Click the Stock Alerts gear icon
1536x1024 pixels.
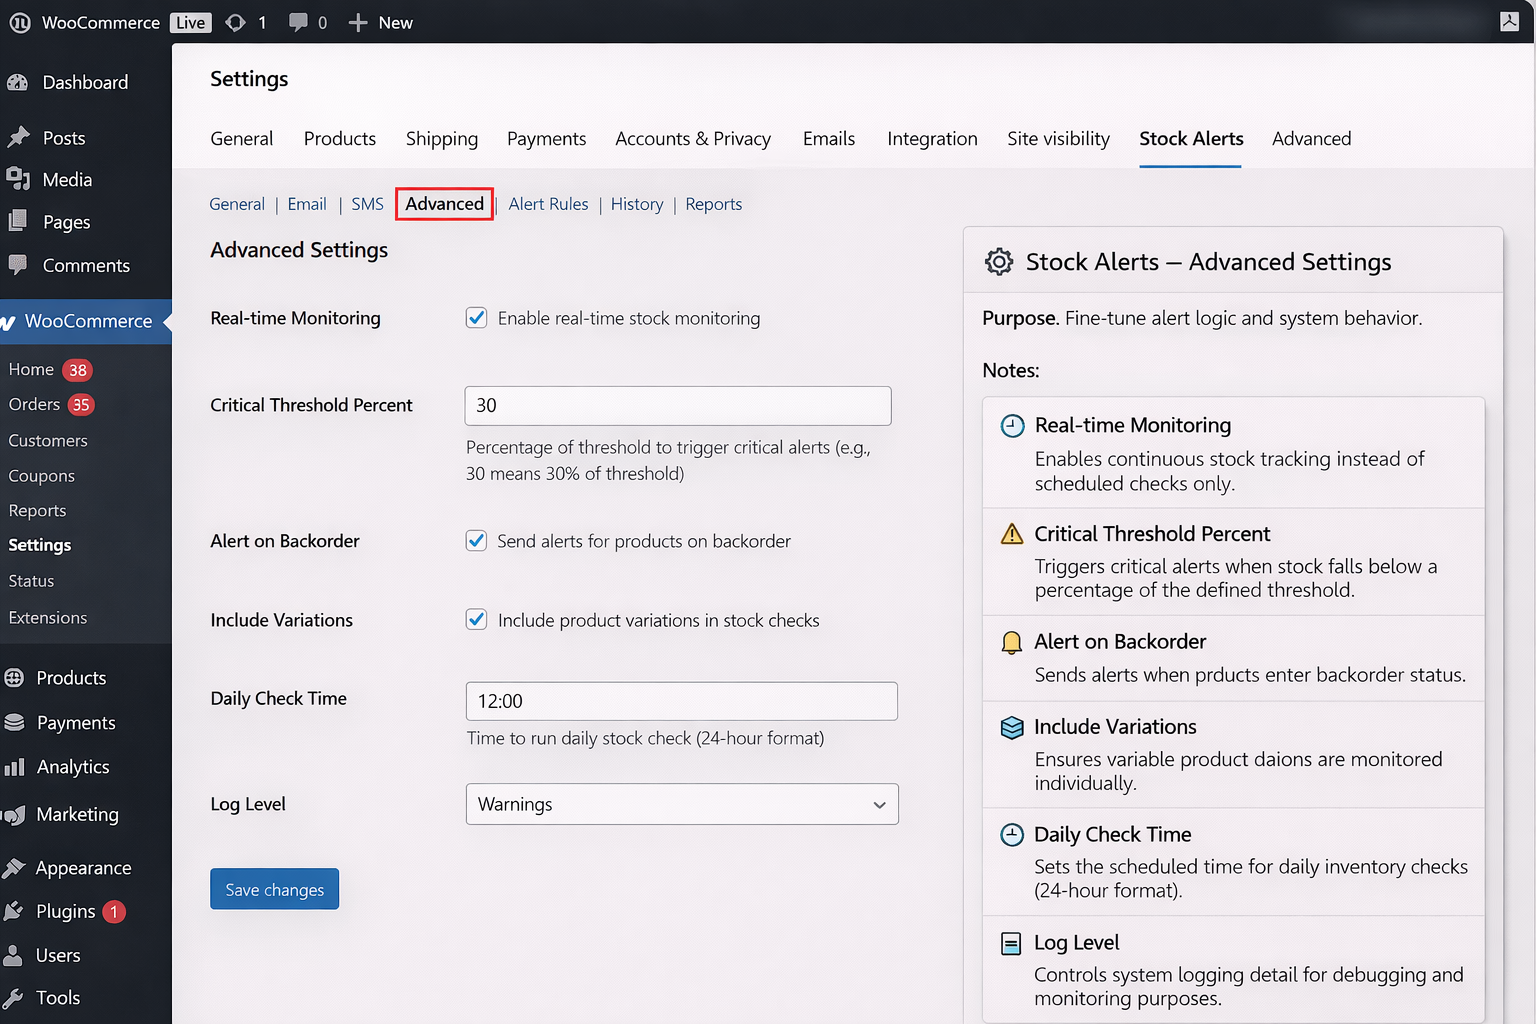pos(998,262)
